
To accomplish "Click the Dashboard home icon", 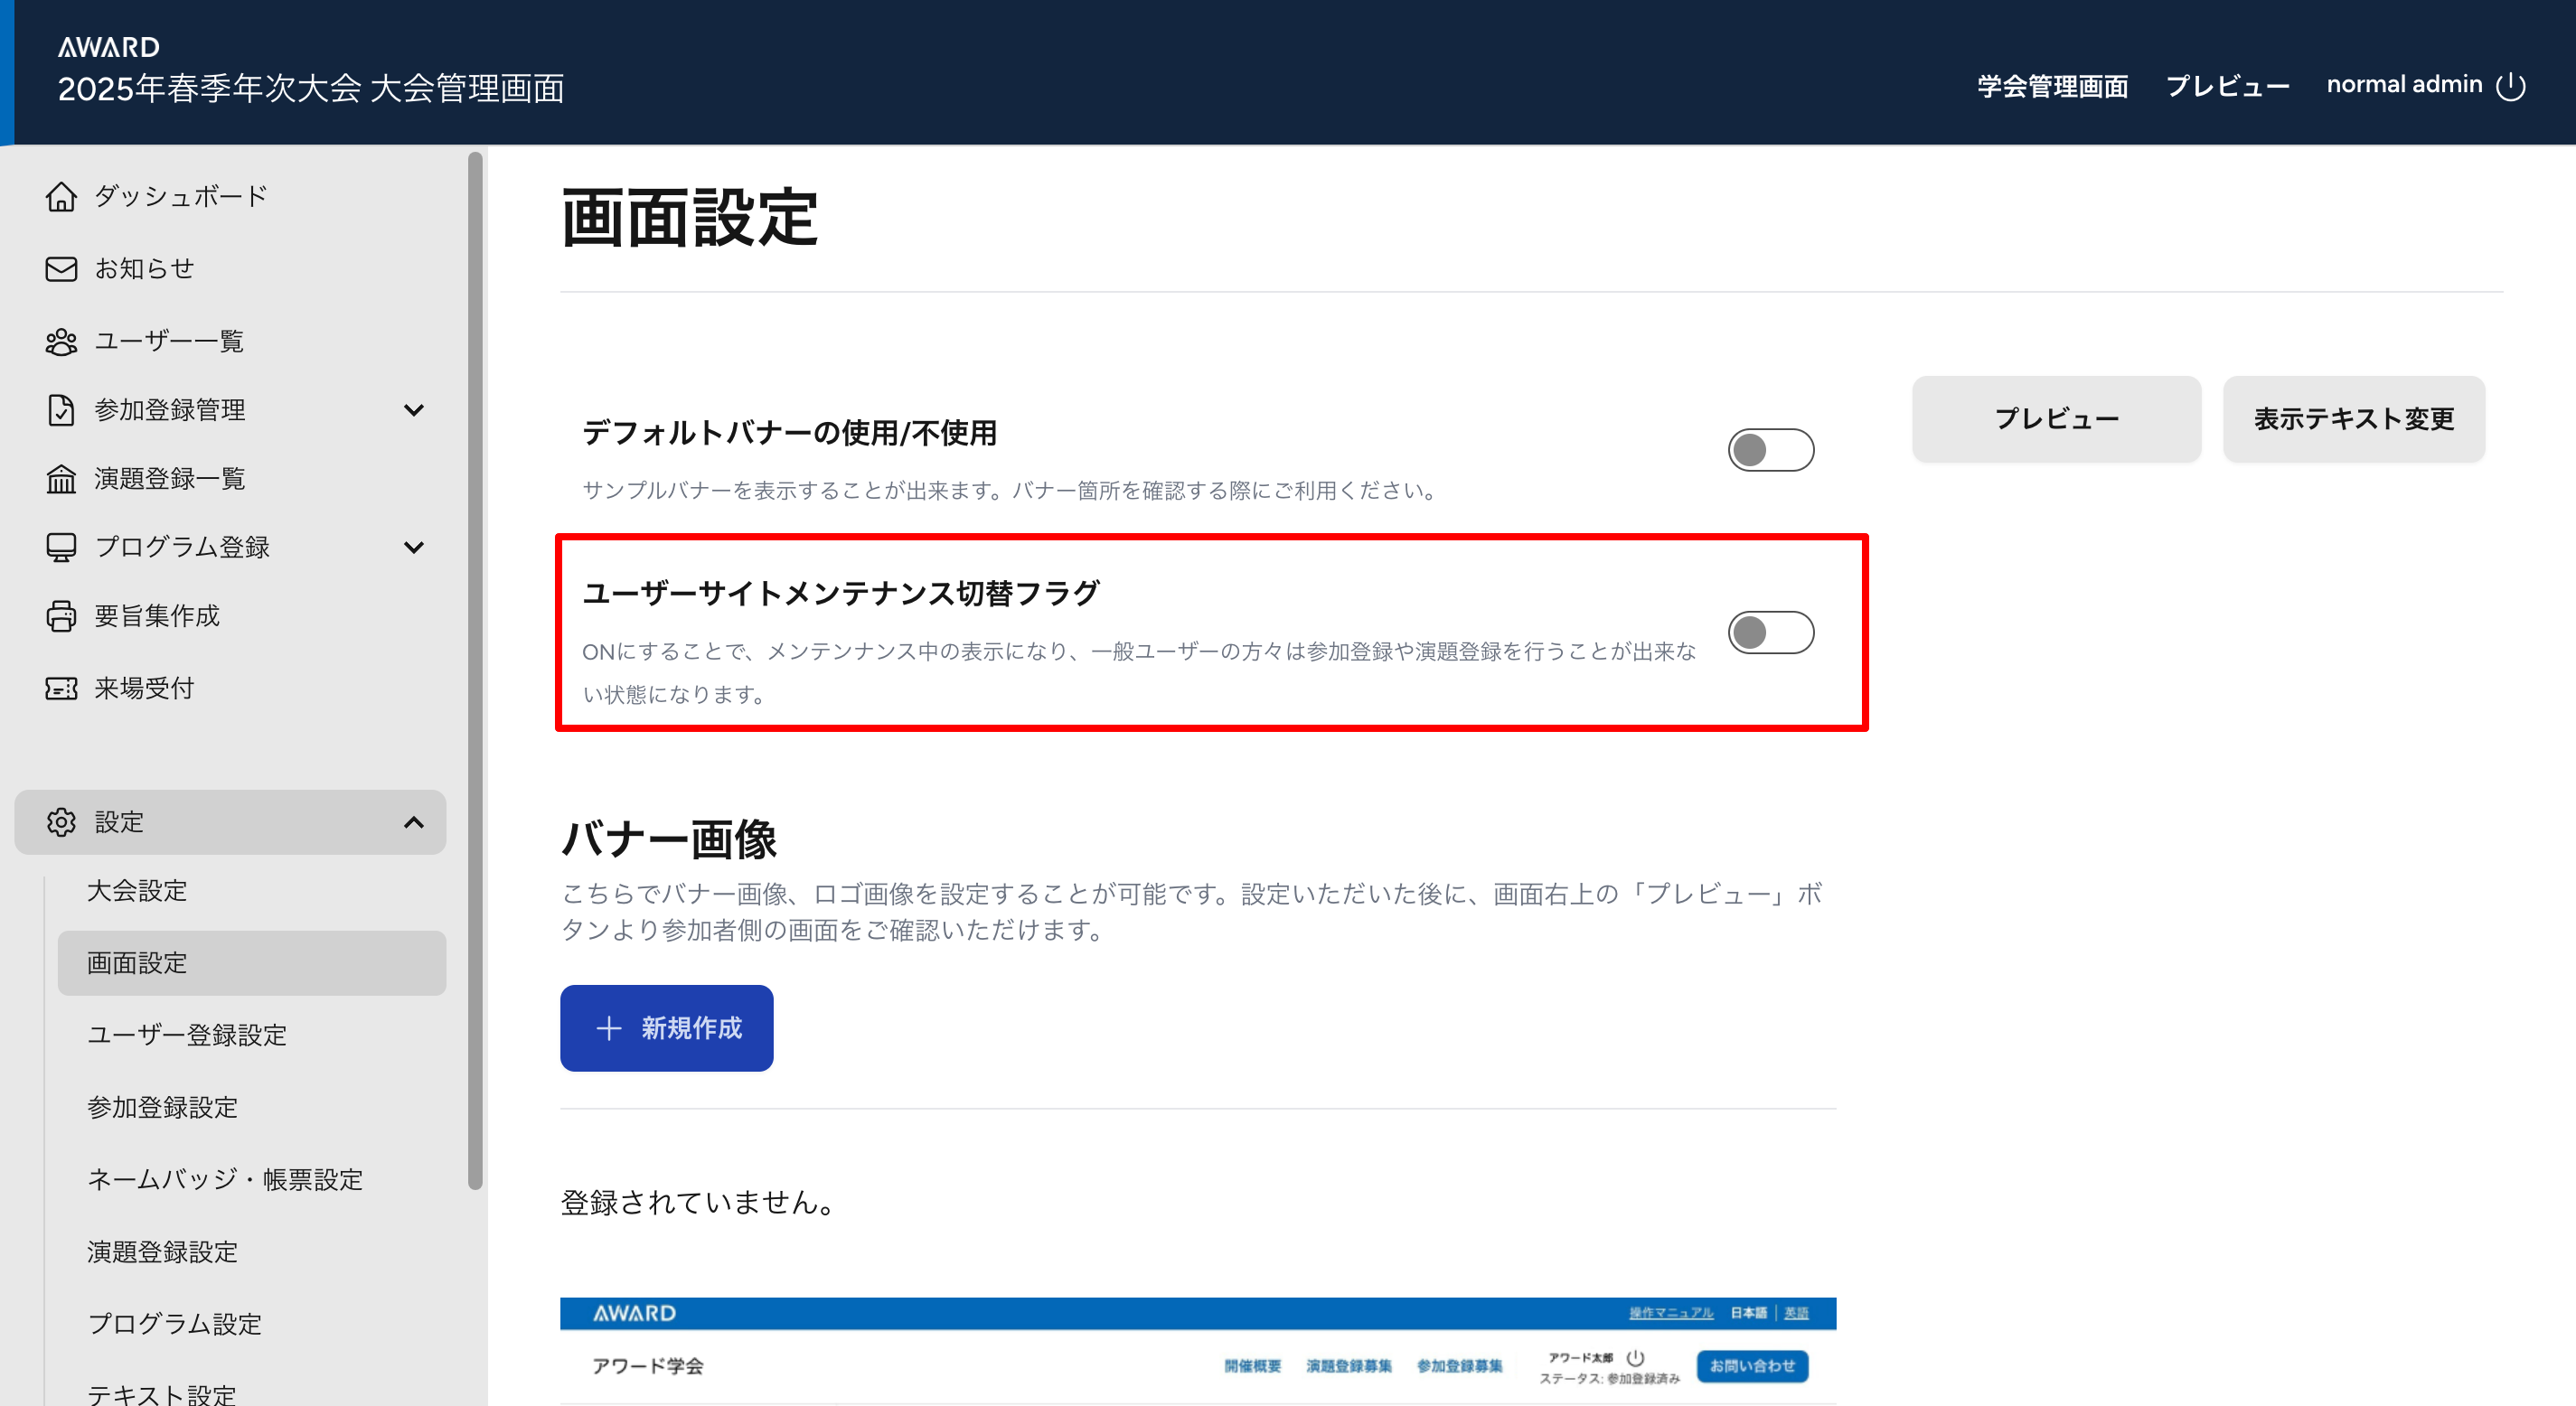I will (61, 196).
